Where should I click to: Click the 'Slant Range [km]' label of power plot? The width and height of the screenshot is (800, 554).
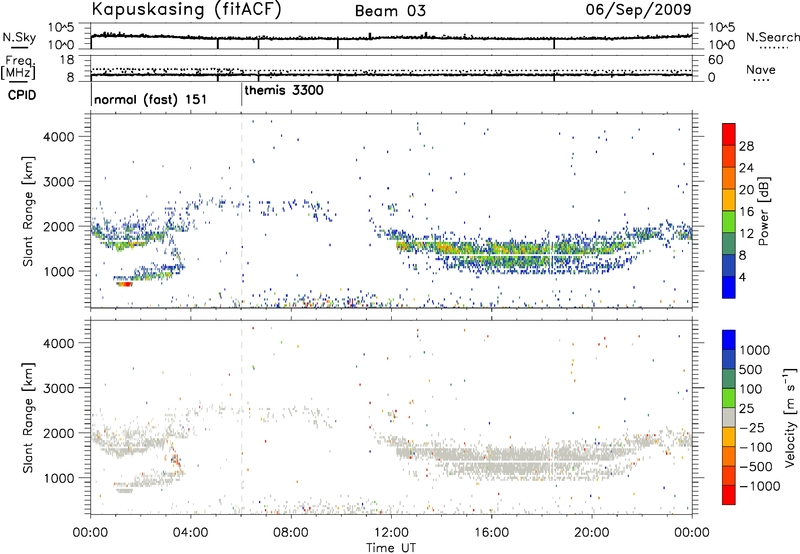28,211
